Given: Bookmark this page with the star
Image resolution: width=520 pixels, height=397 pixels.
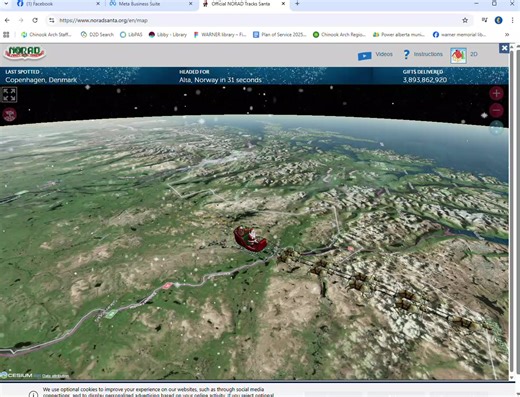Looking at the screenshot, I should pos(465,20).
